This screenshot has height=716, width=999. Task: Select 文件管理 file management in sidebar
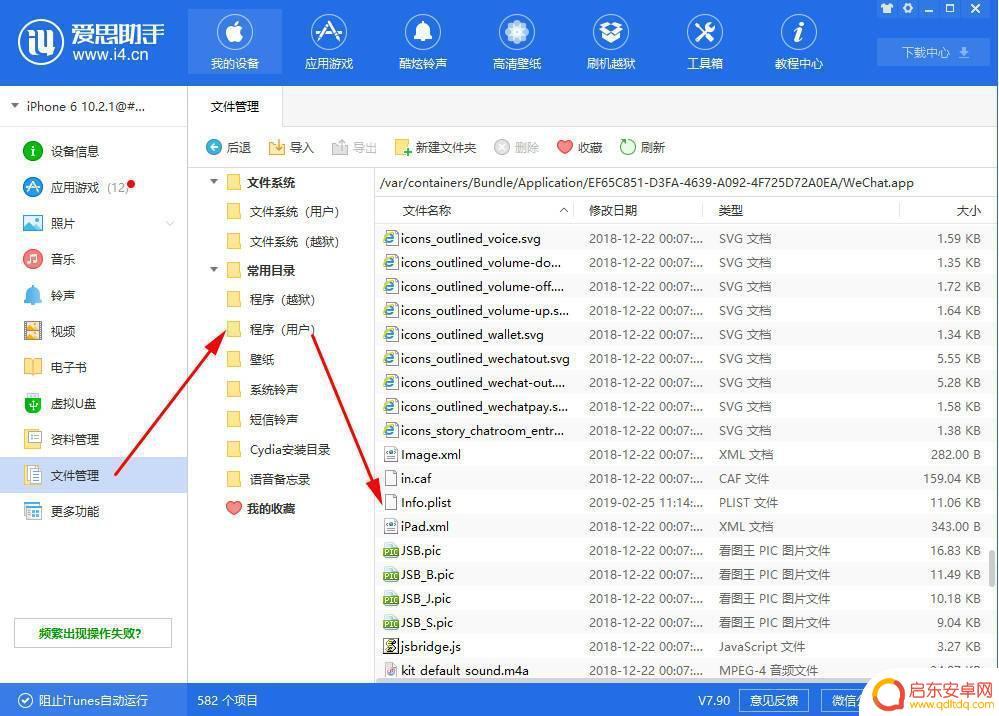click(x=94, y=475)
